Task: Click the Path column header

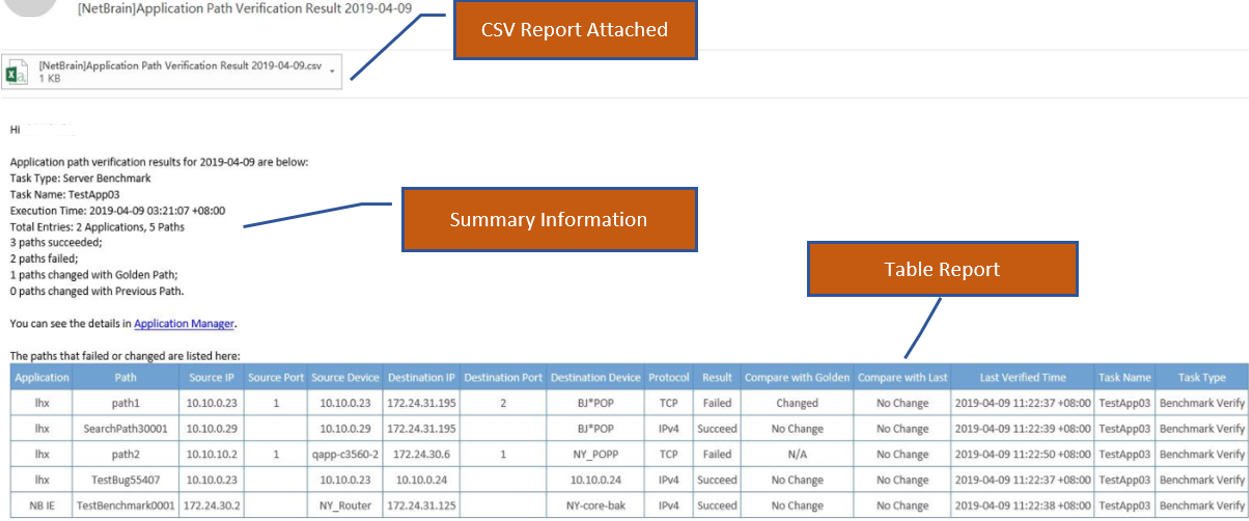Action: pos(126,378)
